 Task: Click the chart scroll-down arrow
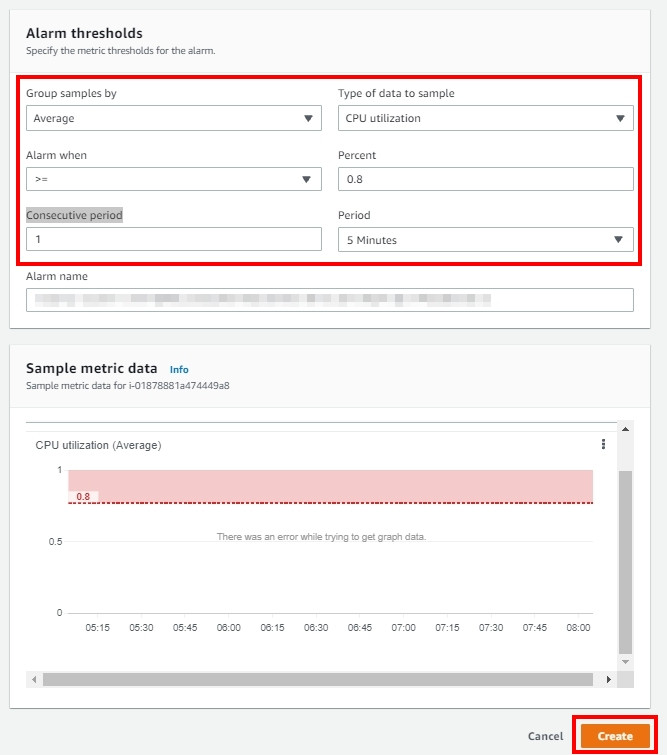pyautogui.click(x=625, y=662)
